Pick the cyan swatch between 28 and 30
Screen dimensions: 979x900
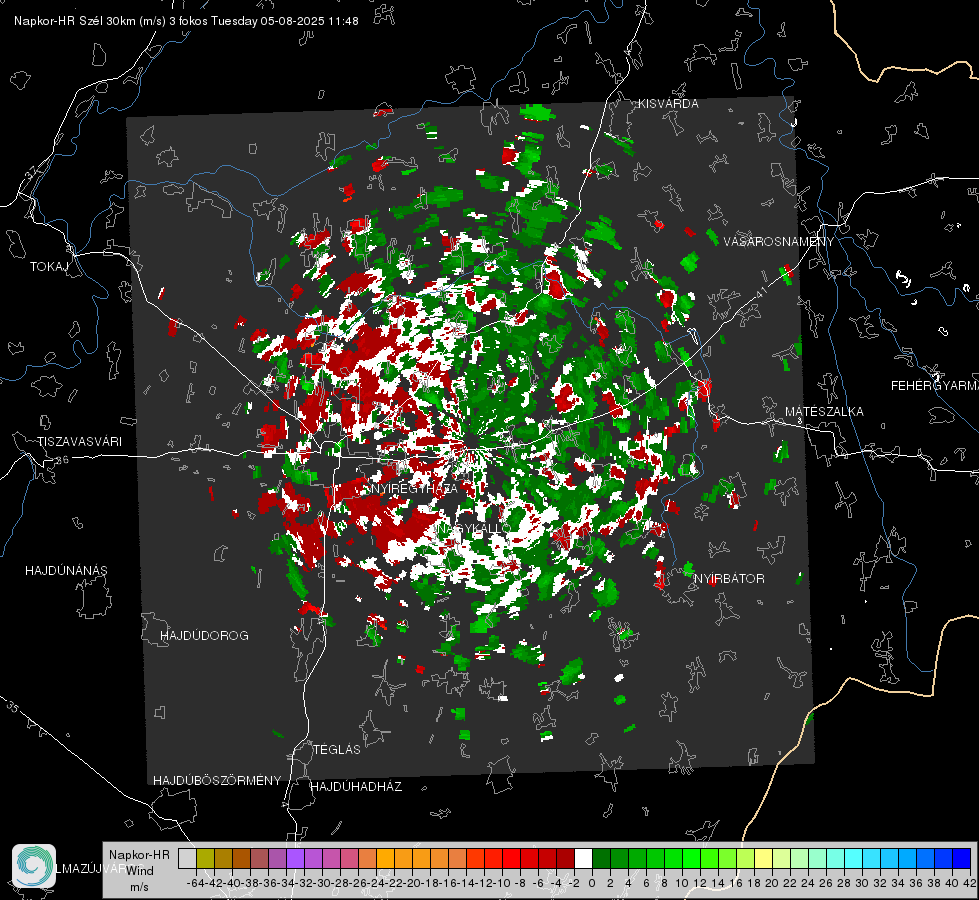(854, 858)
